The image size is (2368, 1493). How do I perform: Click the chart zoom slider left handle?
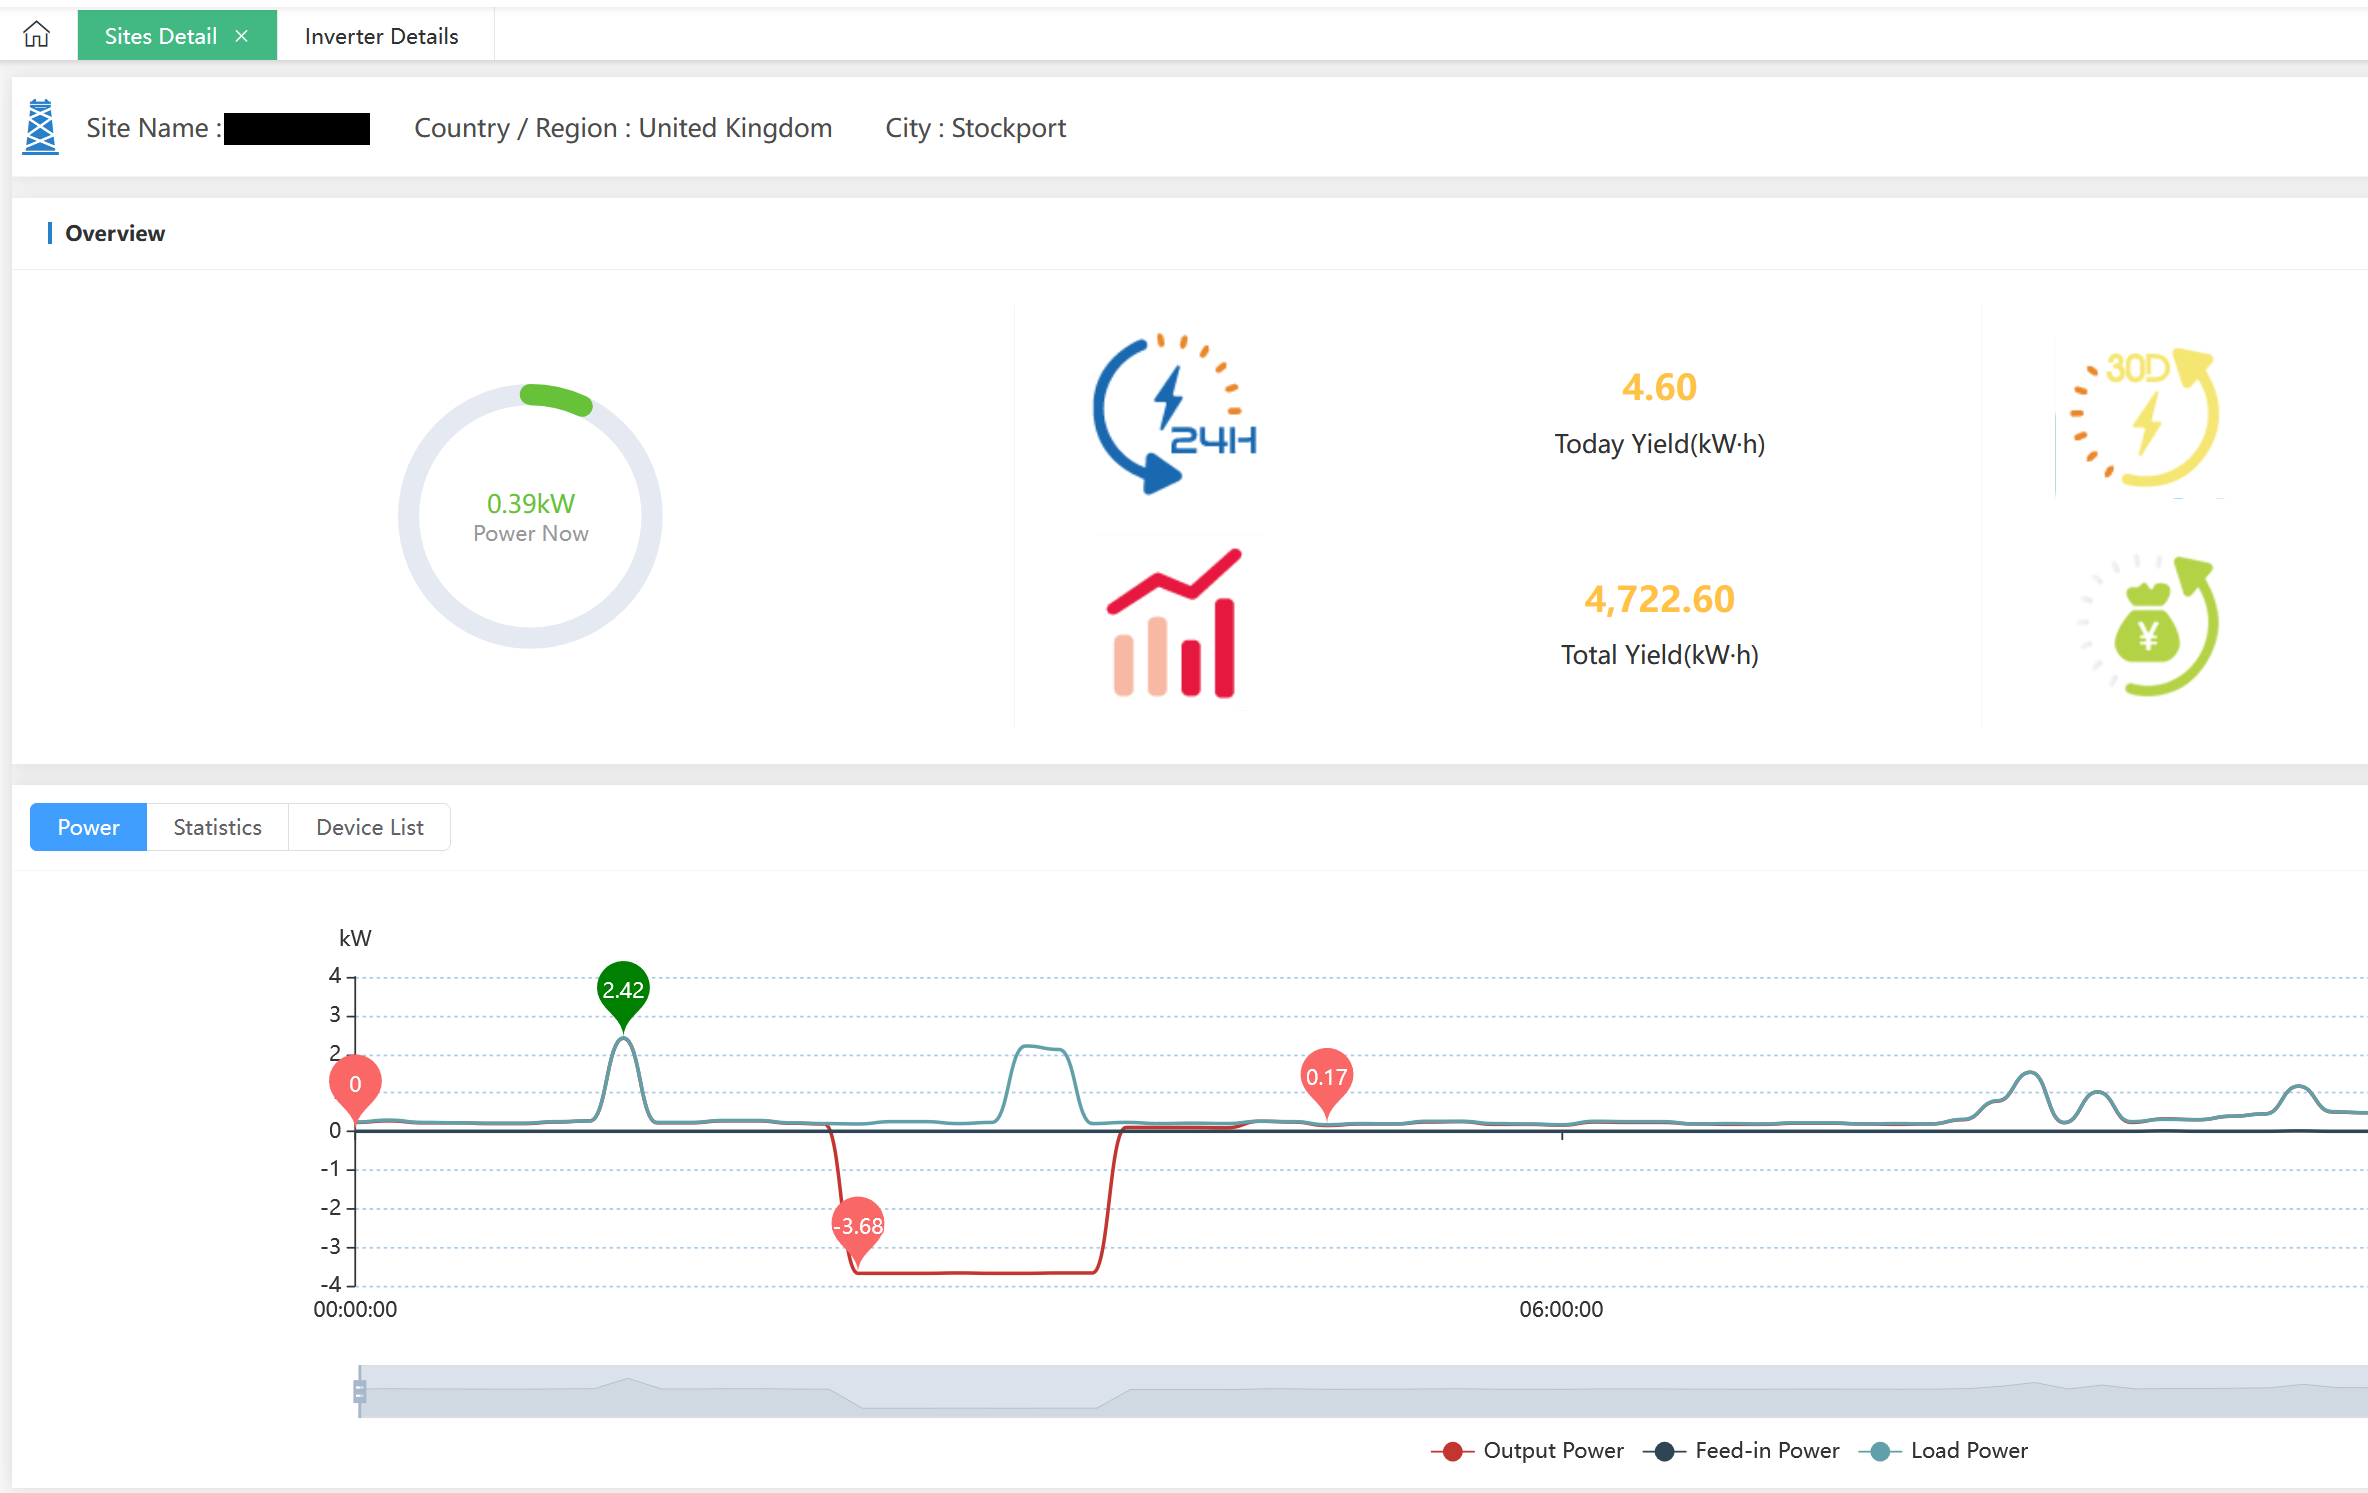click(360, 1391)
